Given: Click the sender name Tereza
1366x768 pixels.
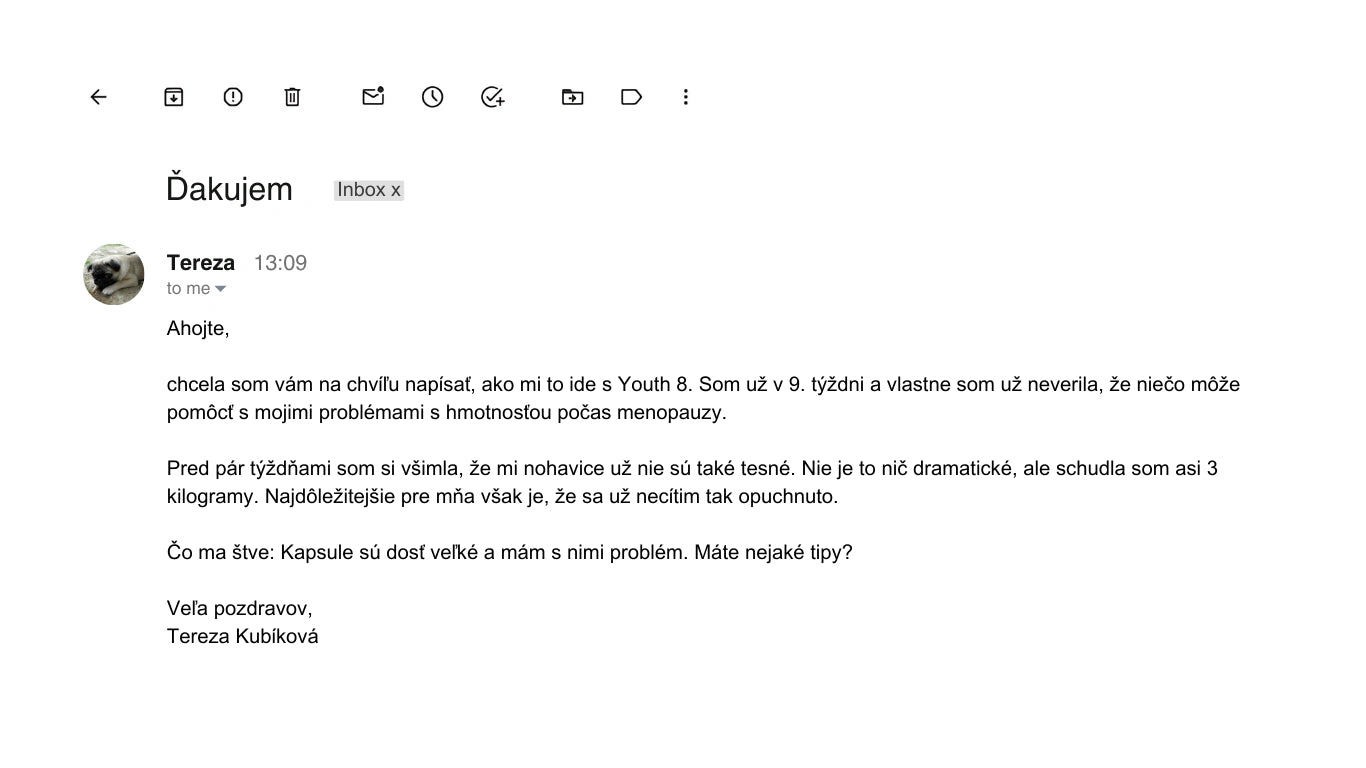Looking at the screenshot, I should [201, 263].
